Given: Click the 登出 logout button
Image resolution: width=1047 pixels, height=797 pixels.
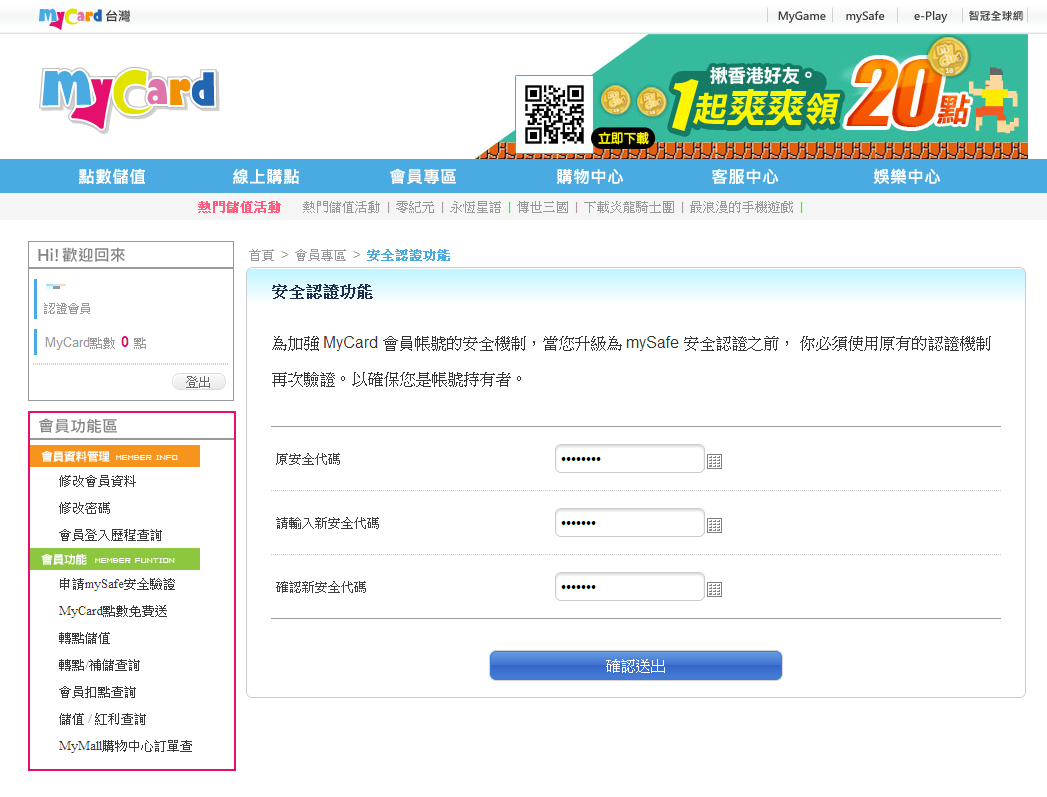Looking at the screenshot, I should 198,382.
